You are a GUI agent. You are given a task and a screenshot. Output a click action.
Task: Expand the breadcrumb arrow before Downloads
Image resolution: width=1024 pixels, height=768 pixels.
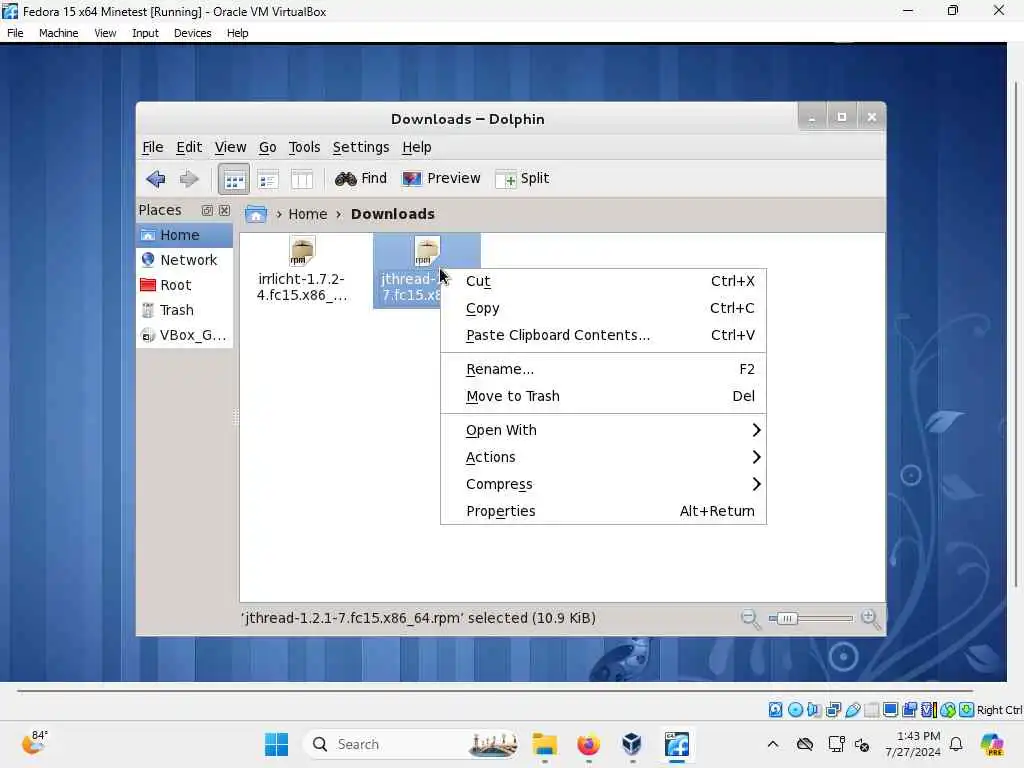click(338, 214)
